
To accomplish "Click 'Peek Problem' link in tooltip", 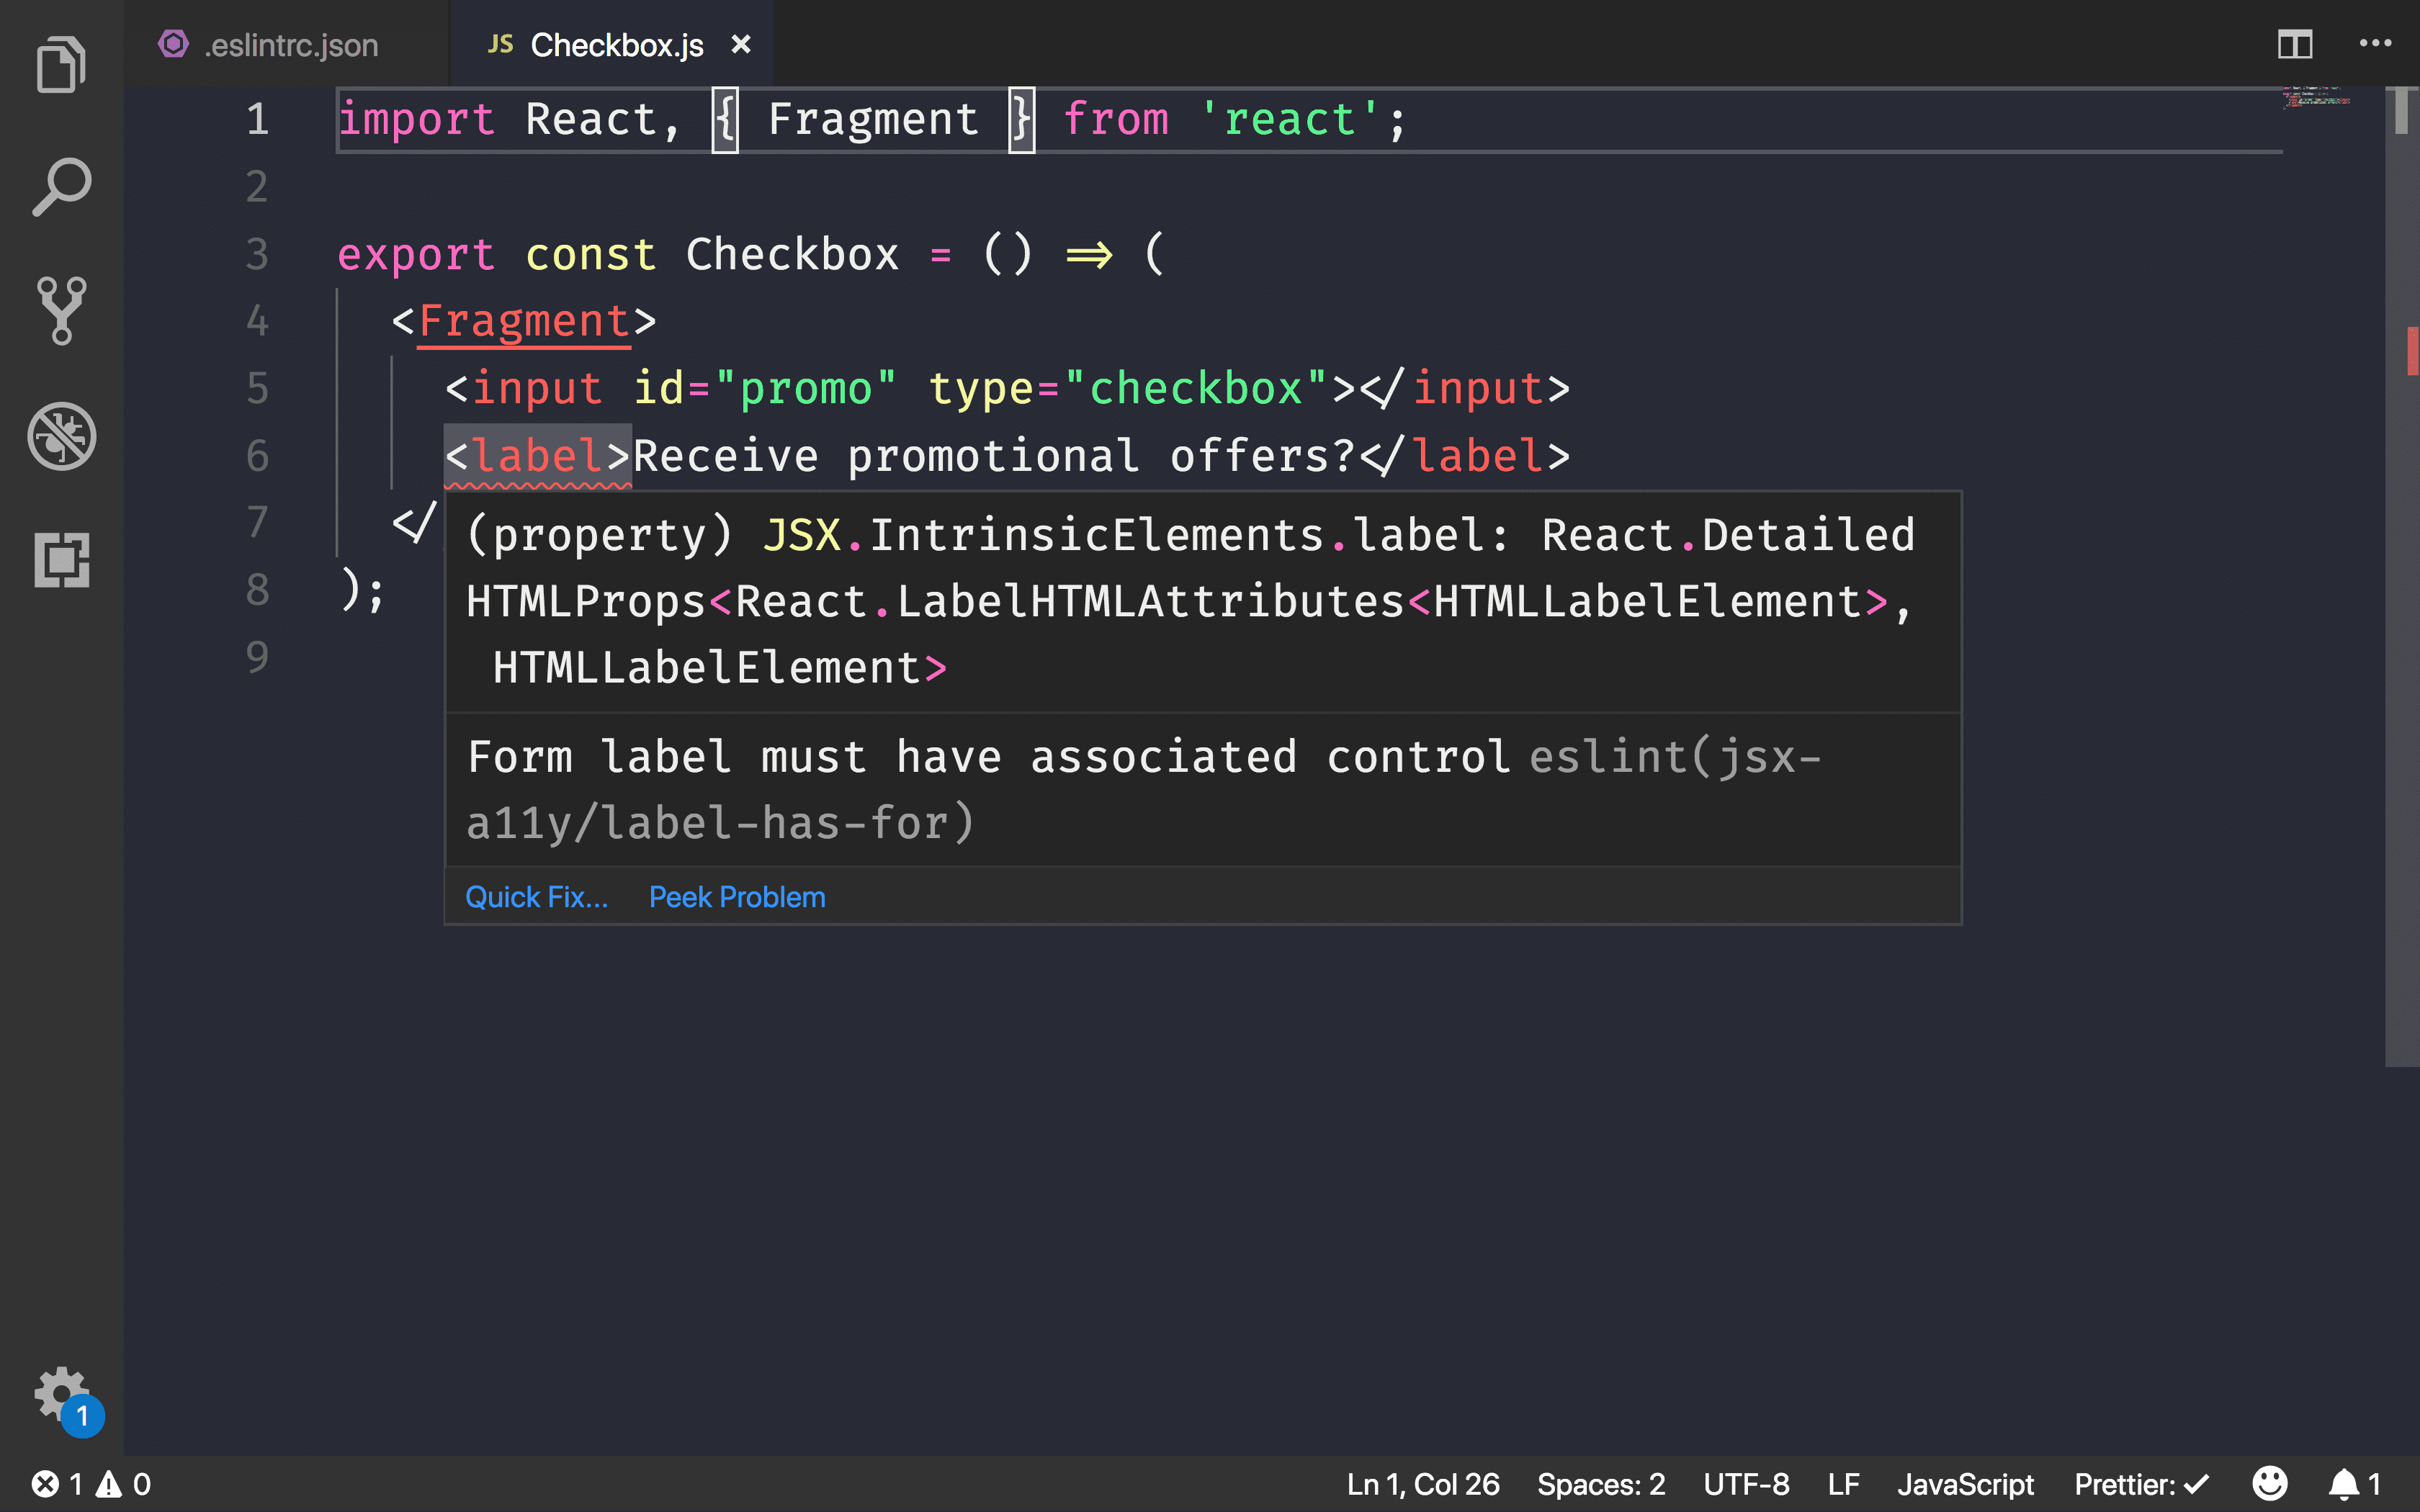I will pyautogui.click(x=737, y=896).
